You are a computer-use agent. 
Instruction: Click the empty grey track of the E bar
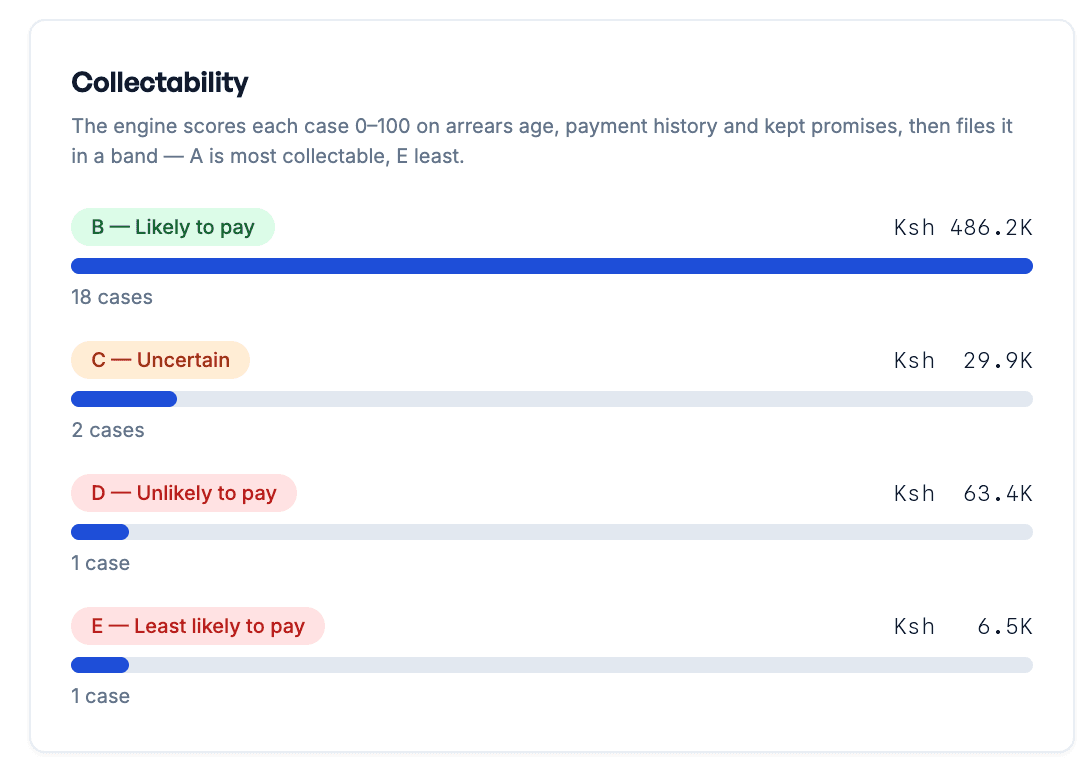(x=581, y=665)
